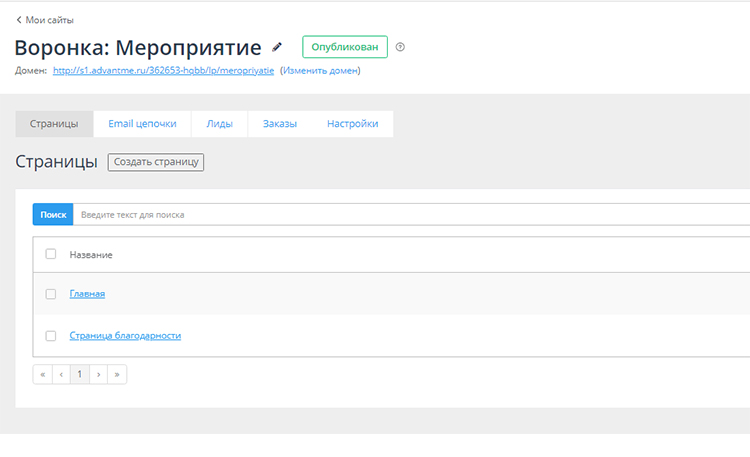Image resolution: width=750 pixels, height=457 pixels.
Task: Click the pencil edit icon beside funnel title
Action: [x=278, y=47]
